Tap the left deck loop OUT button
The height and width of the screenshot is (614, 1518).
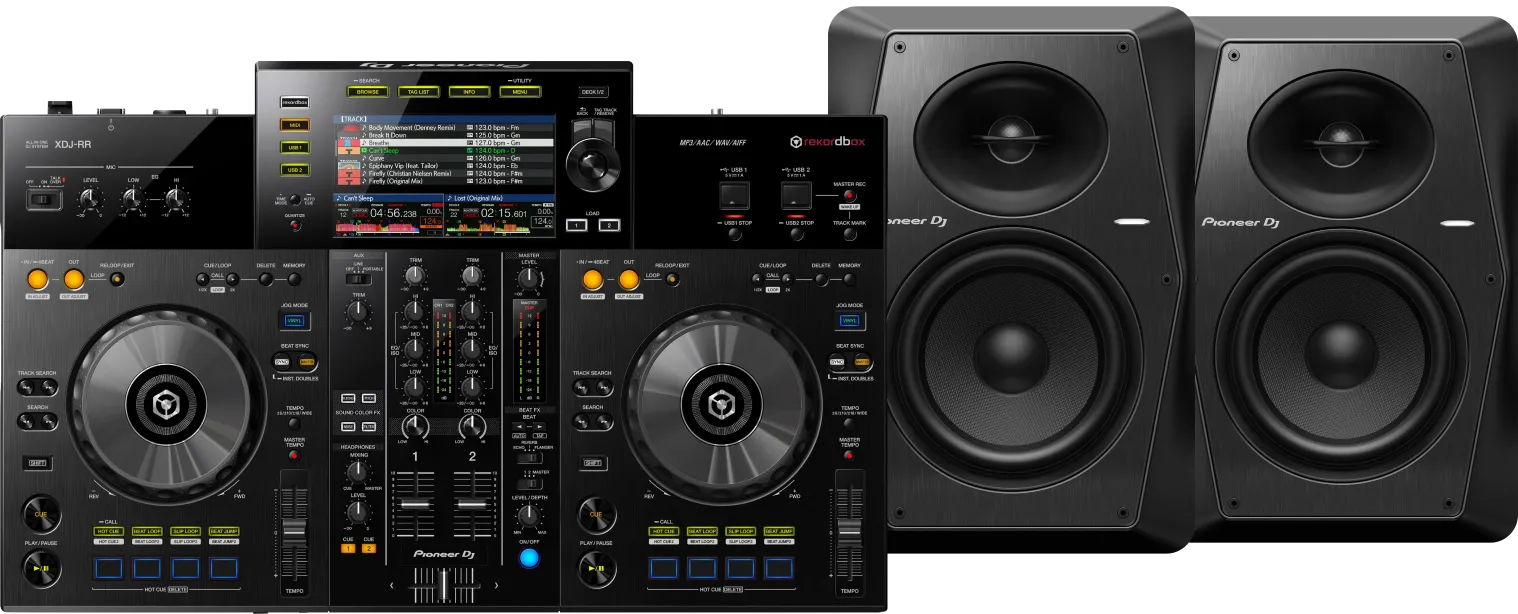pos(74,280)
